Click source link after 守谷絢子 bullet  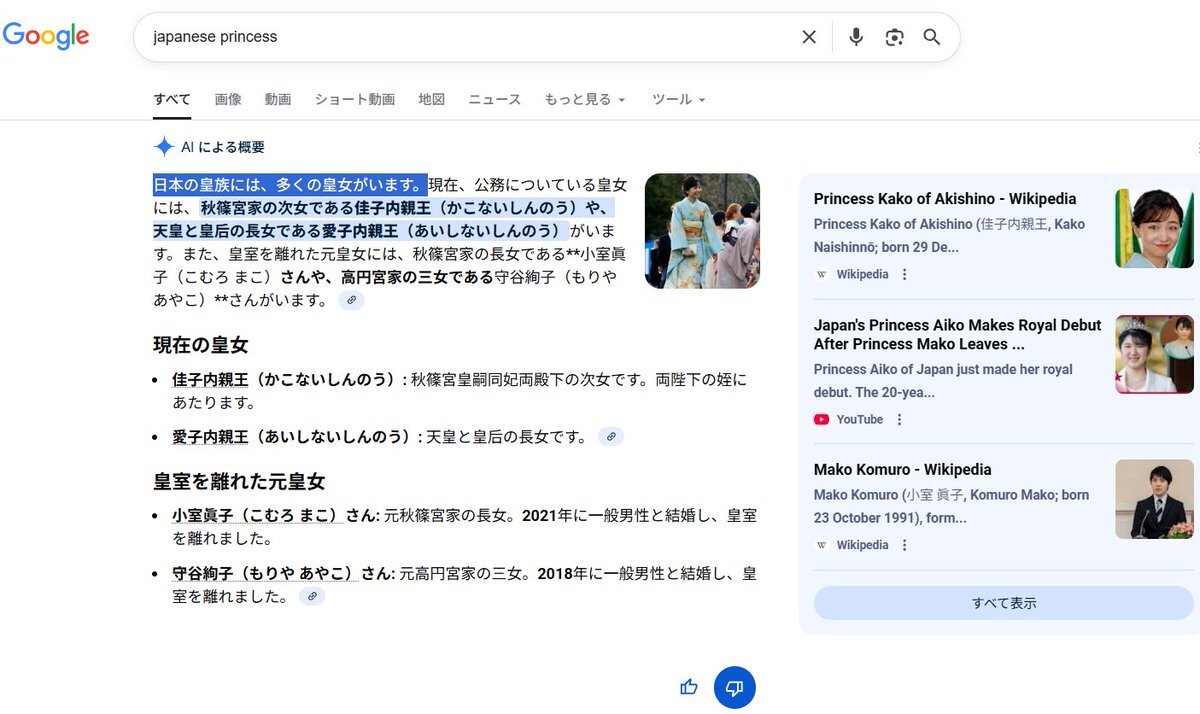click(312, 596)
